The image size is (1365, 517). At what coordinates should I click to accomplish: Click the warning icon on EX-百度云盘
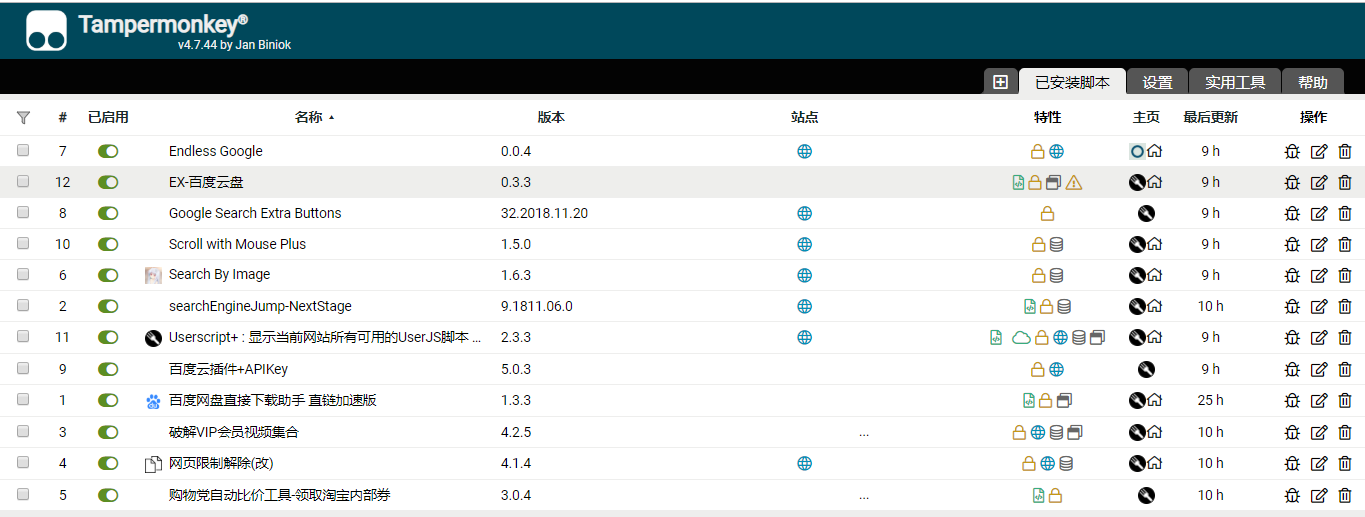pyautogui.click(x=1074, y=182)
